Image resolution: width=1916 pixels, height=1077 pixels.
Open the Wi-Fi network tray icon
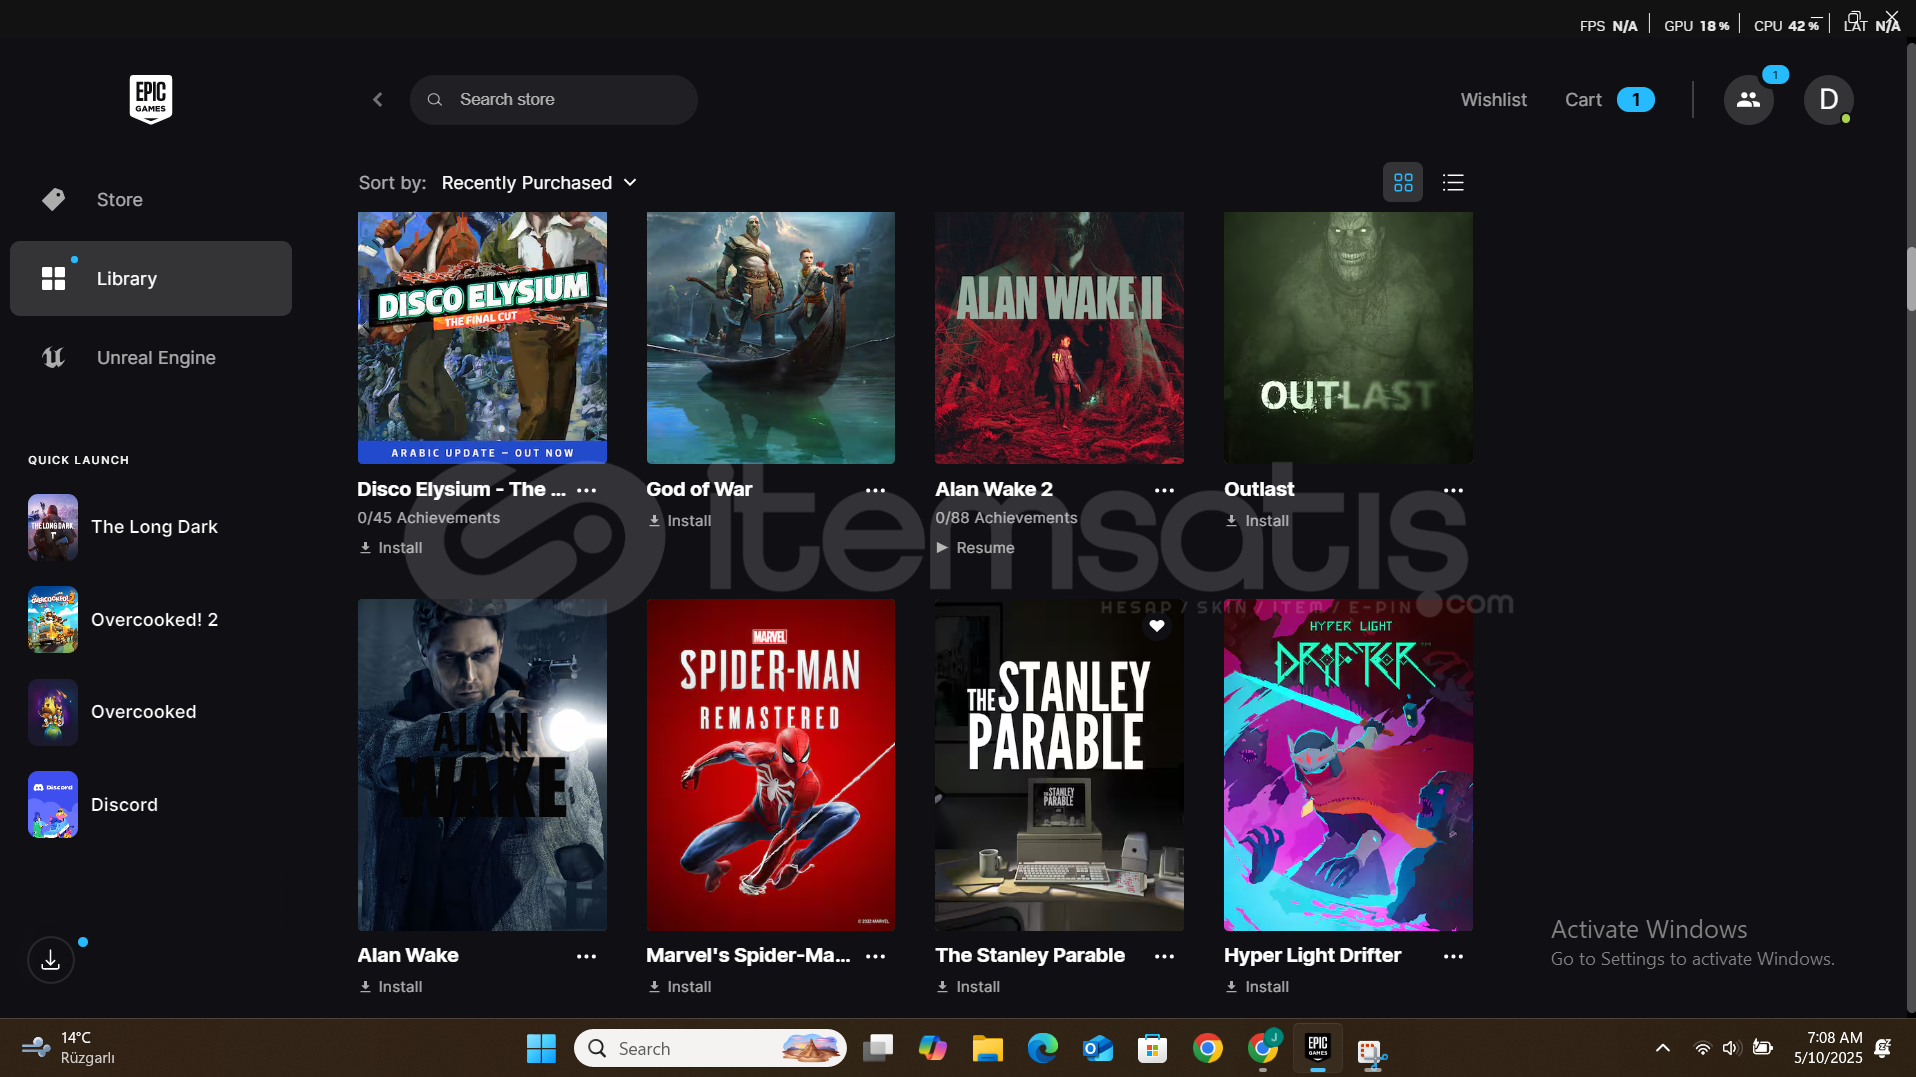[1703, 1048]
